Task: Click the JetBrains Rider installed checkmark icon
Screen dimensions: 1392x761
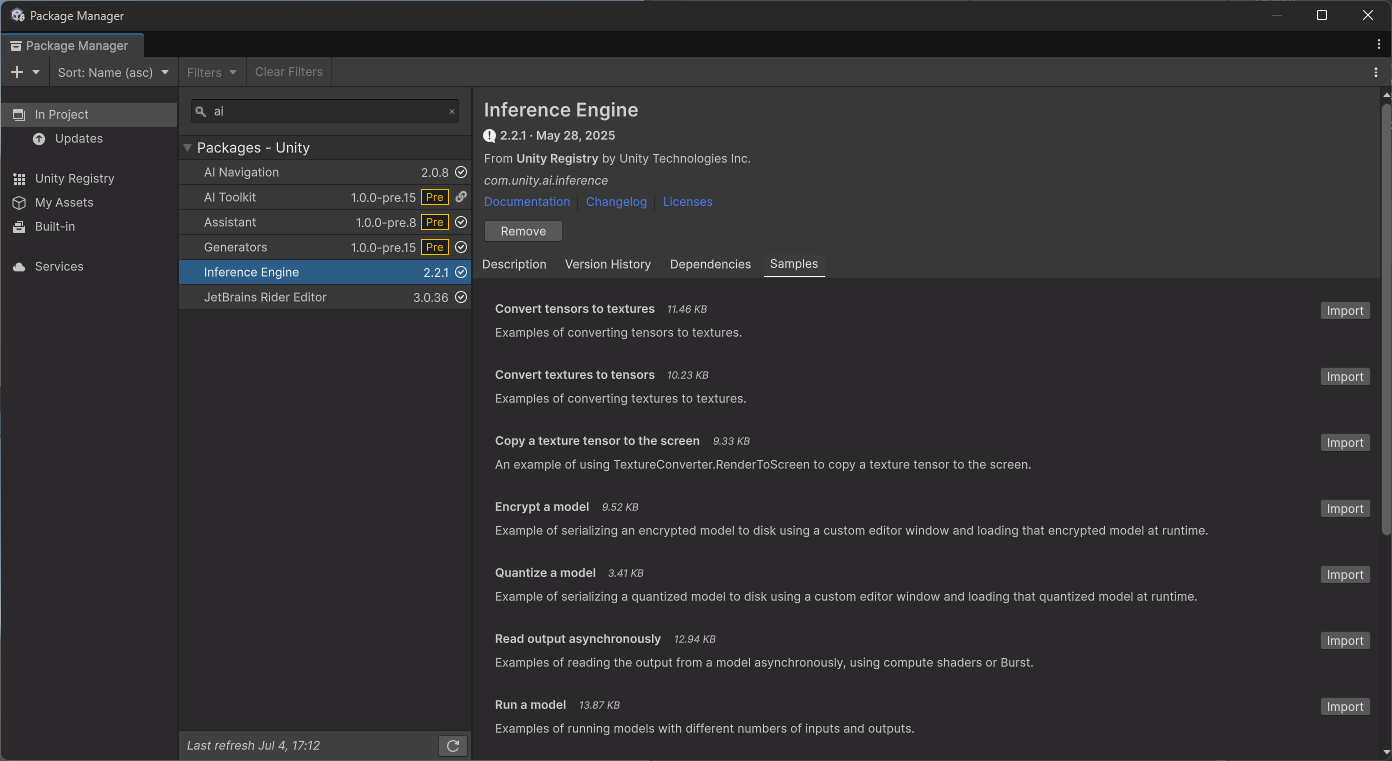Action: tap(461, 297)
